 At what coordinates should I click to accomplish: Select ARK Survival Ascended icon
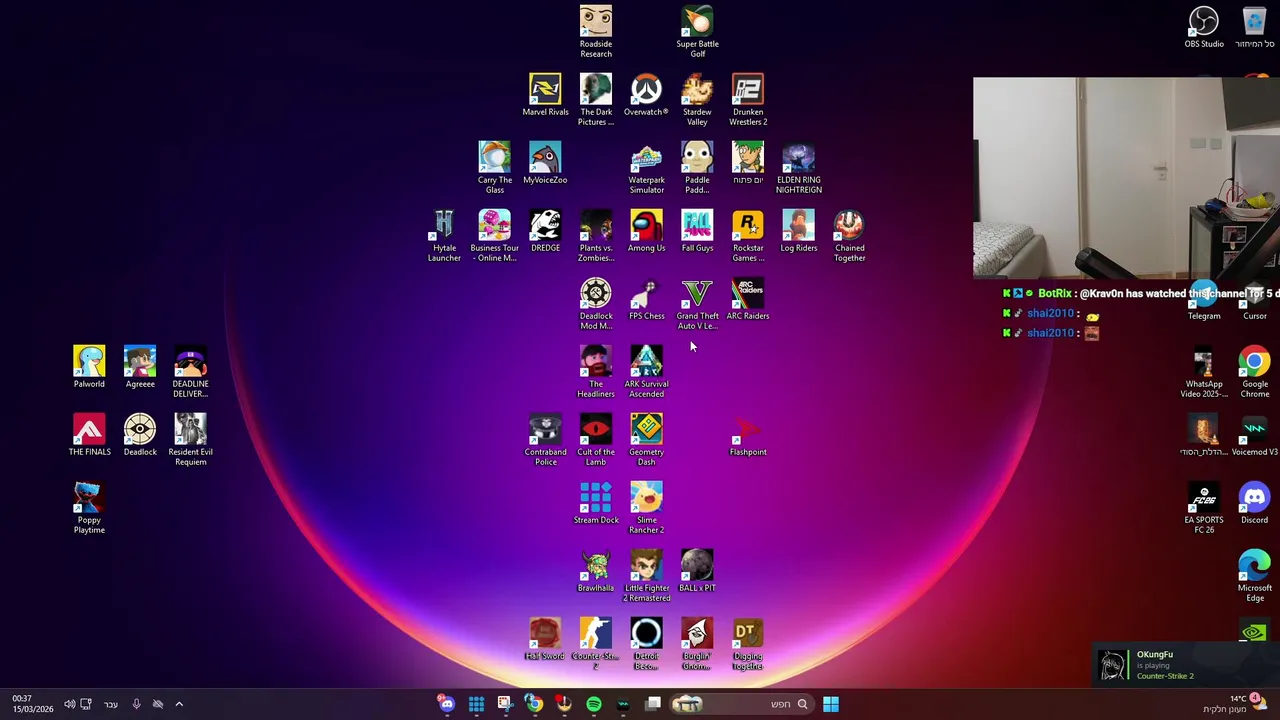click(x=646, y=372)
